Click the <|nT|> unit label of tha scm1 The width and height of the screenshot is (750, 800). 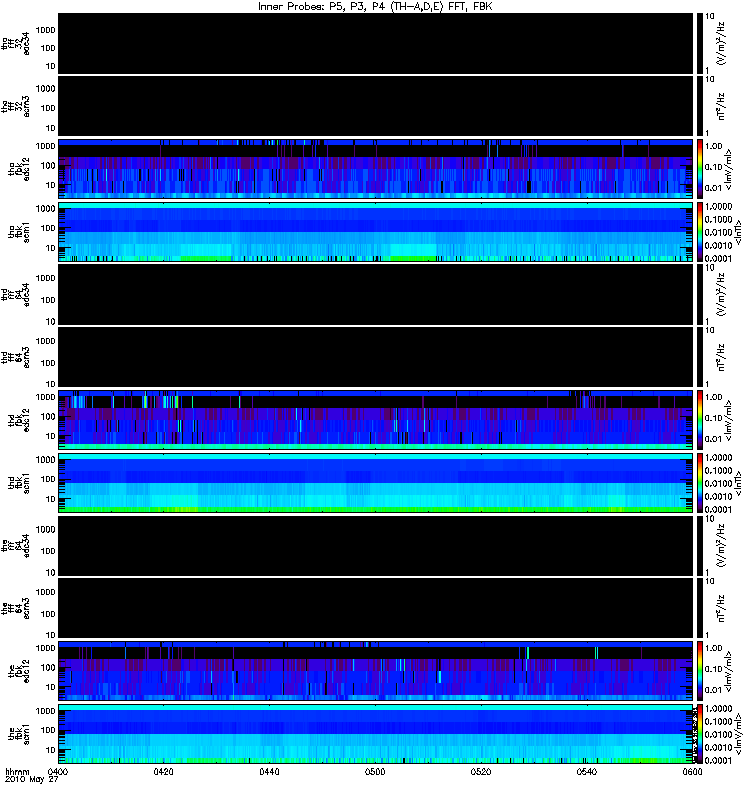tap(738, 232)
